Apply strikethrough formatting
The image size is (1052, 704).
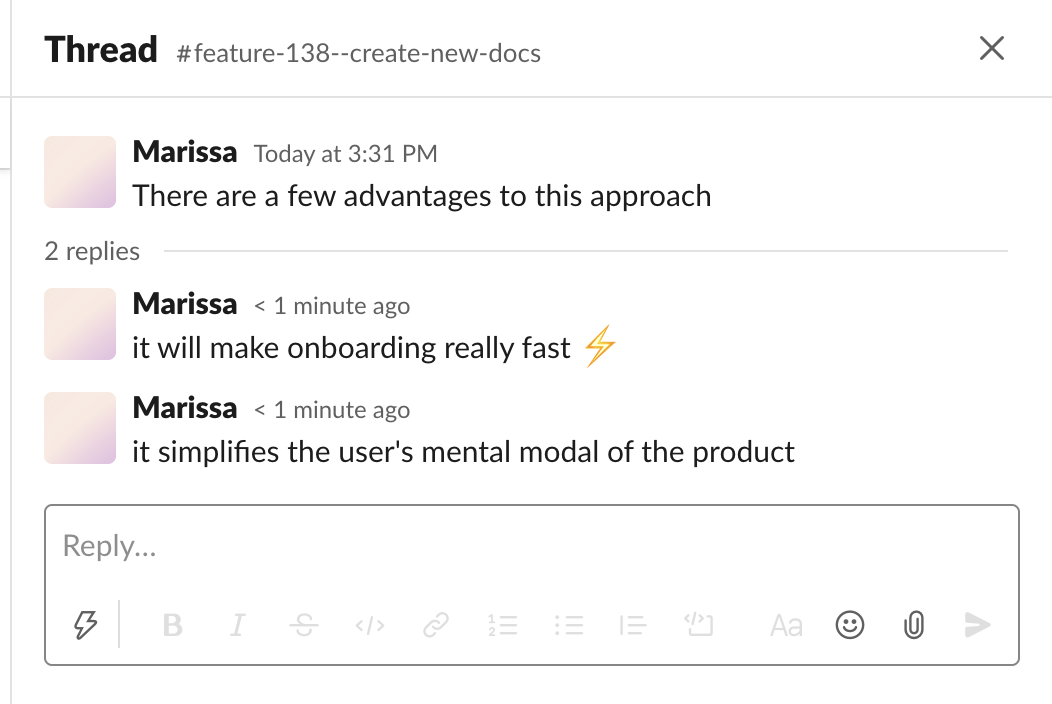[304, 625]
